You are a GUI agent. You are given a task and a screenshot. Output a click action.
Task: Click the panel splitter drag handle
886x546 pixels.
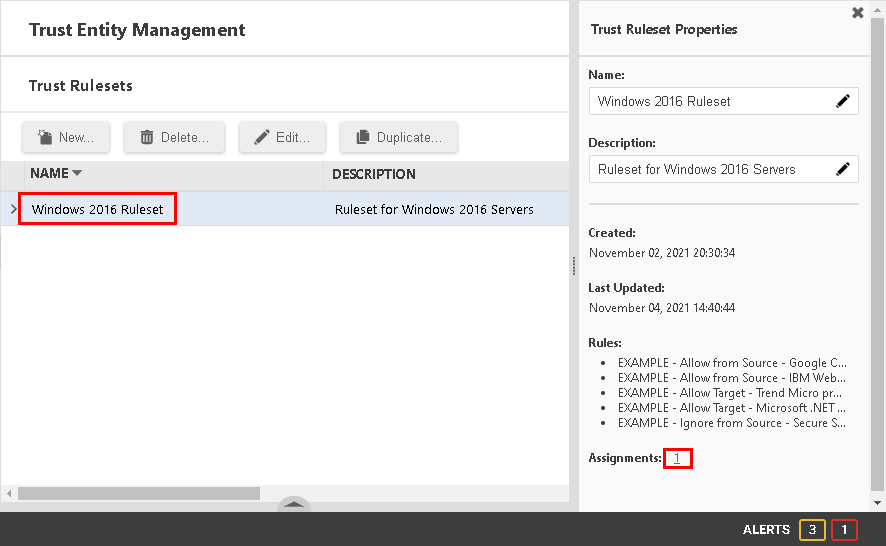point(574,266)
